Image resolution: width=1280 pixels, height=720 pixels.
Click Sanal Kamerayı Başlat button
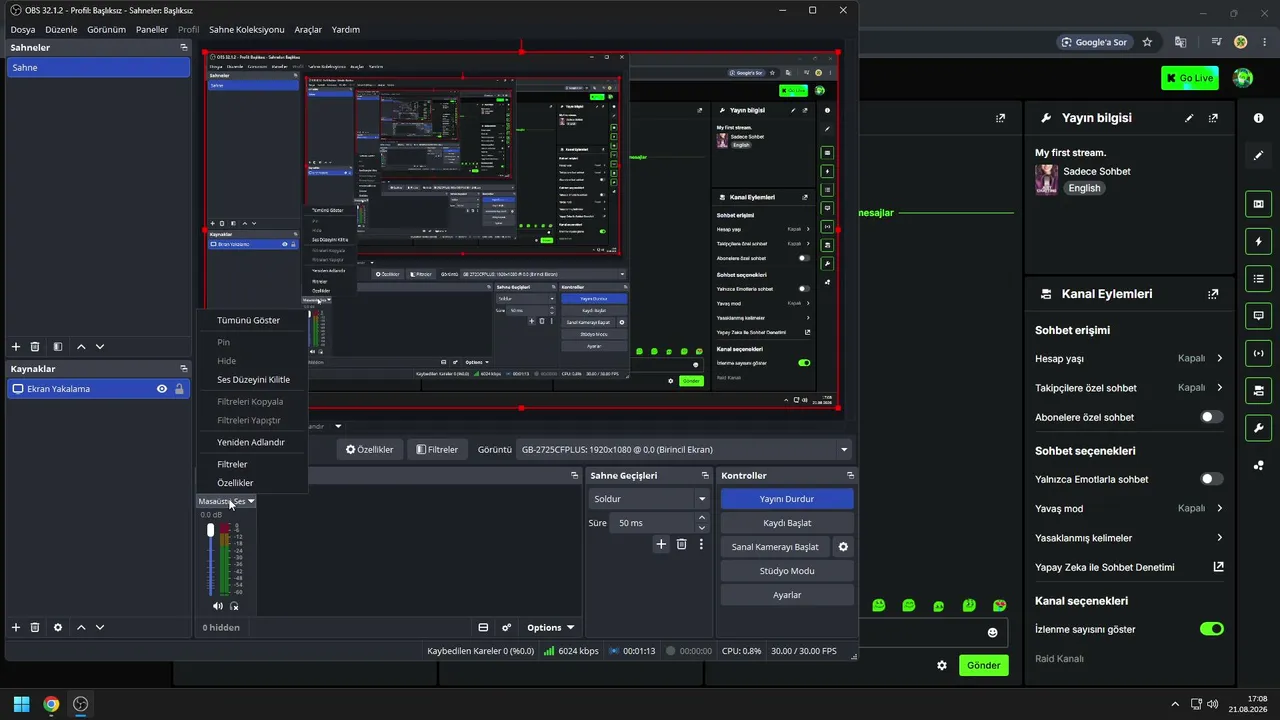pos(775,547)
